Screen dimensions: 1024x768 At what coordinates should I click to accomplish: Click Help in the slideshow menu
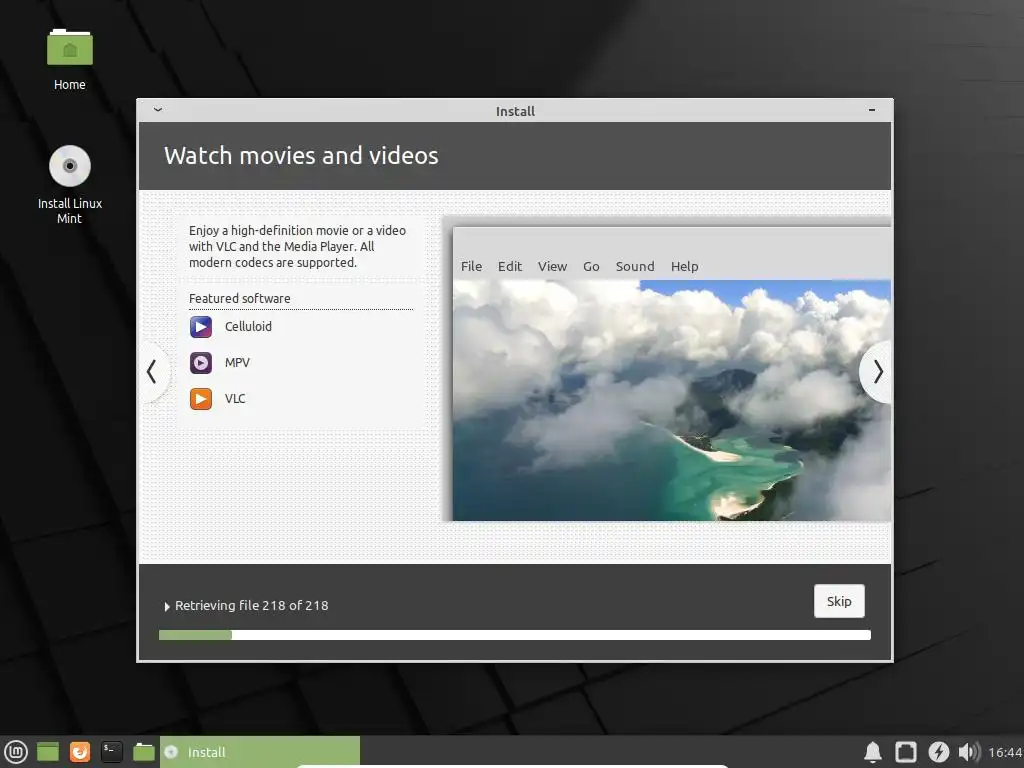(684, 266)
